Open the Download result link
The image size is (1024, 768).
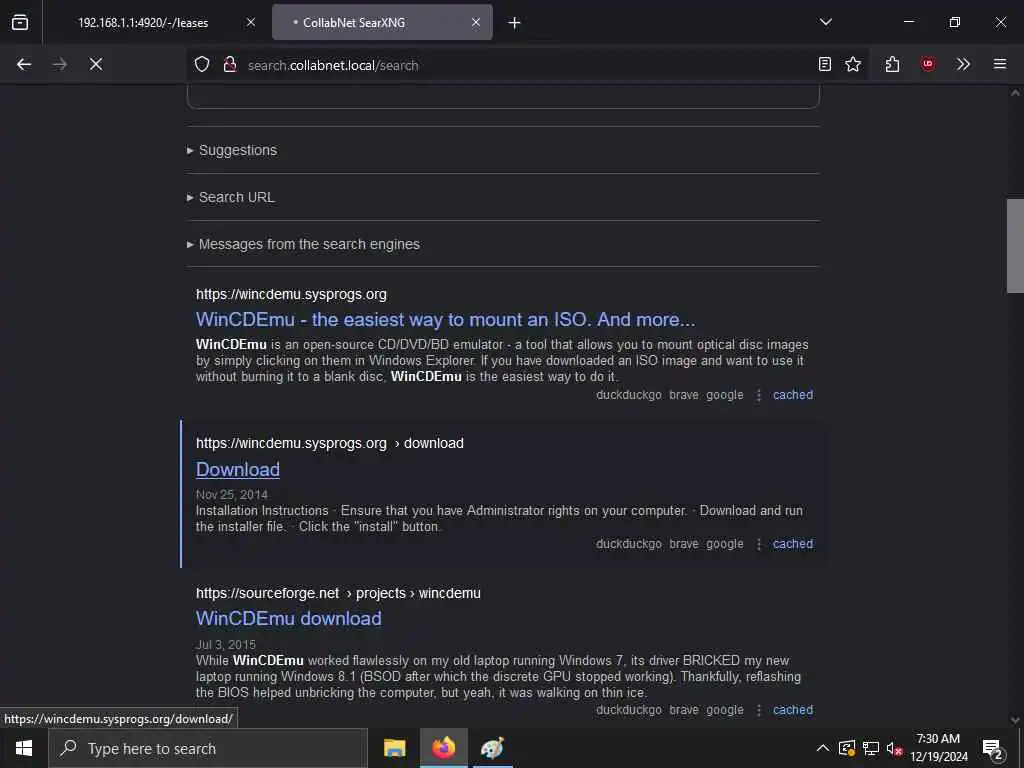coord(238,470)
